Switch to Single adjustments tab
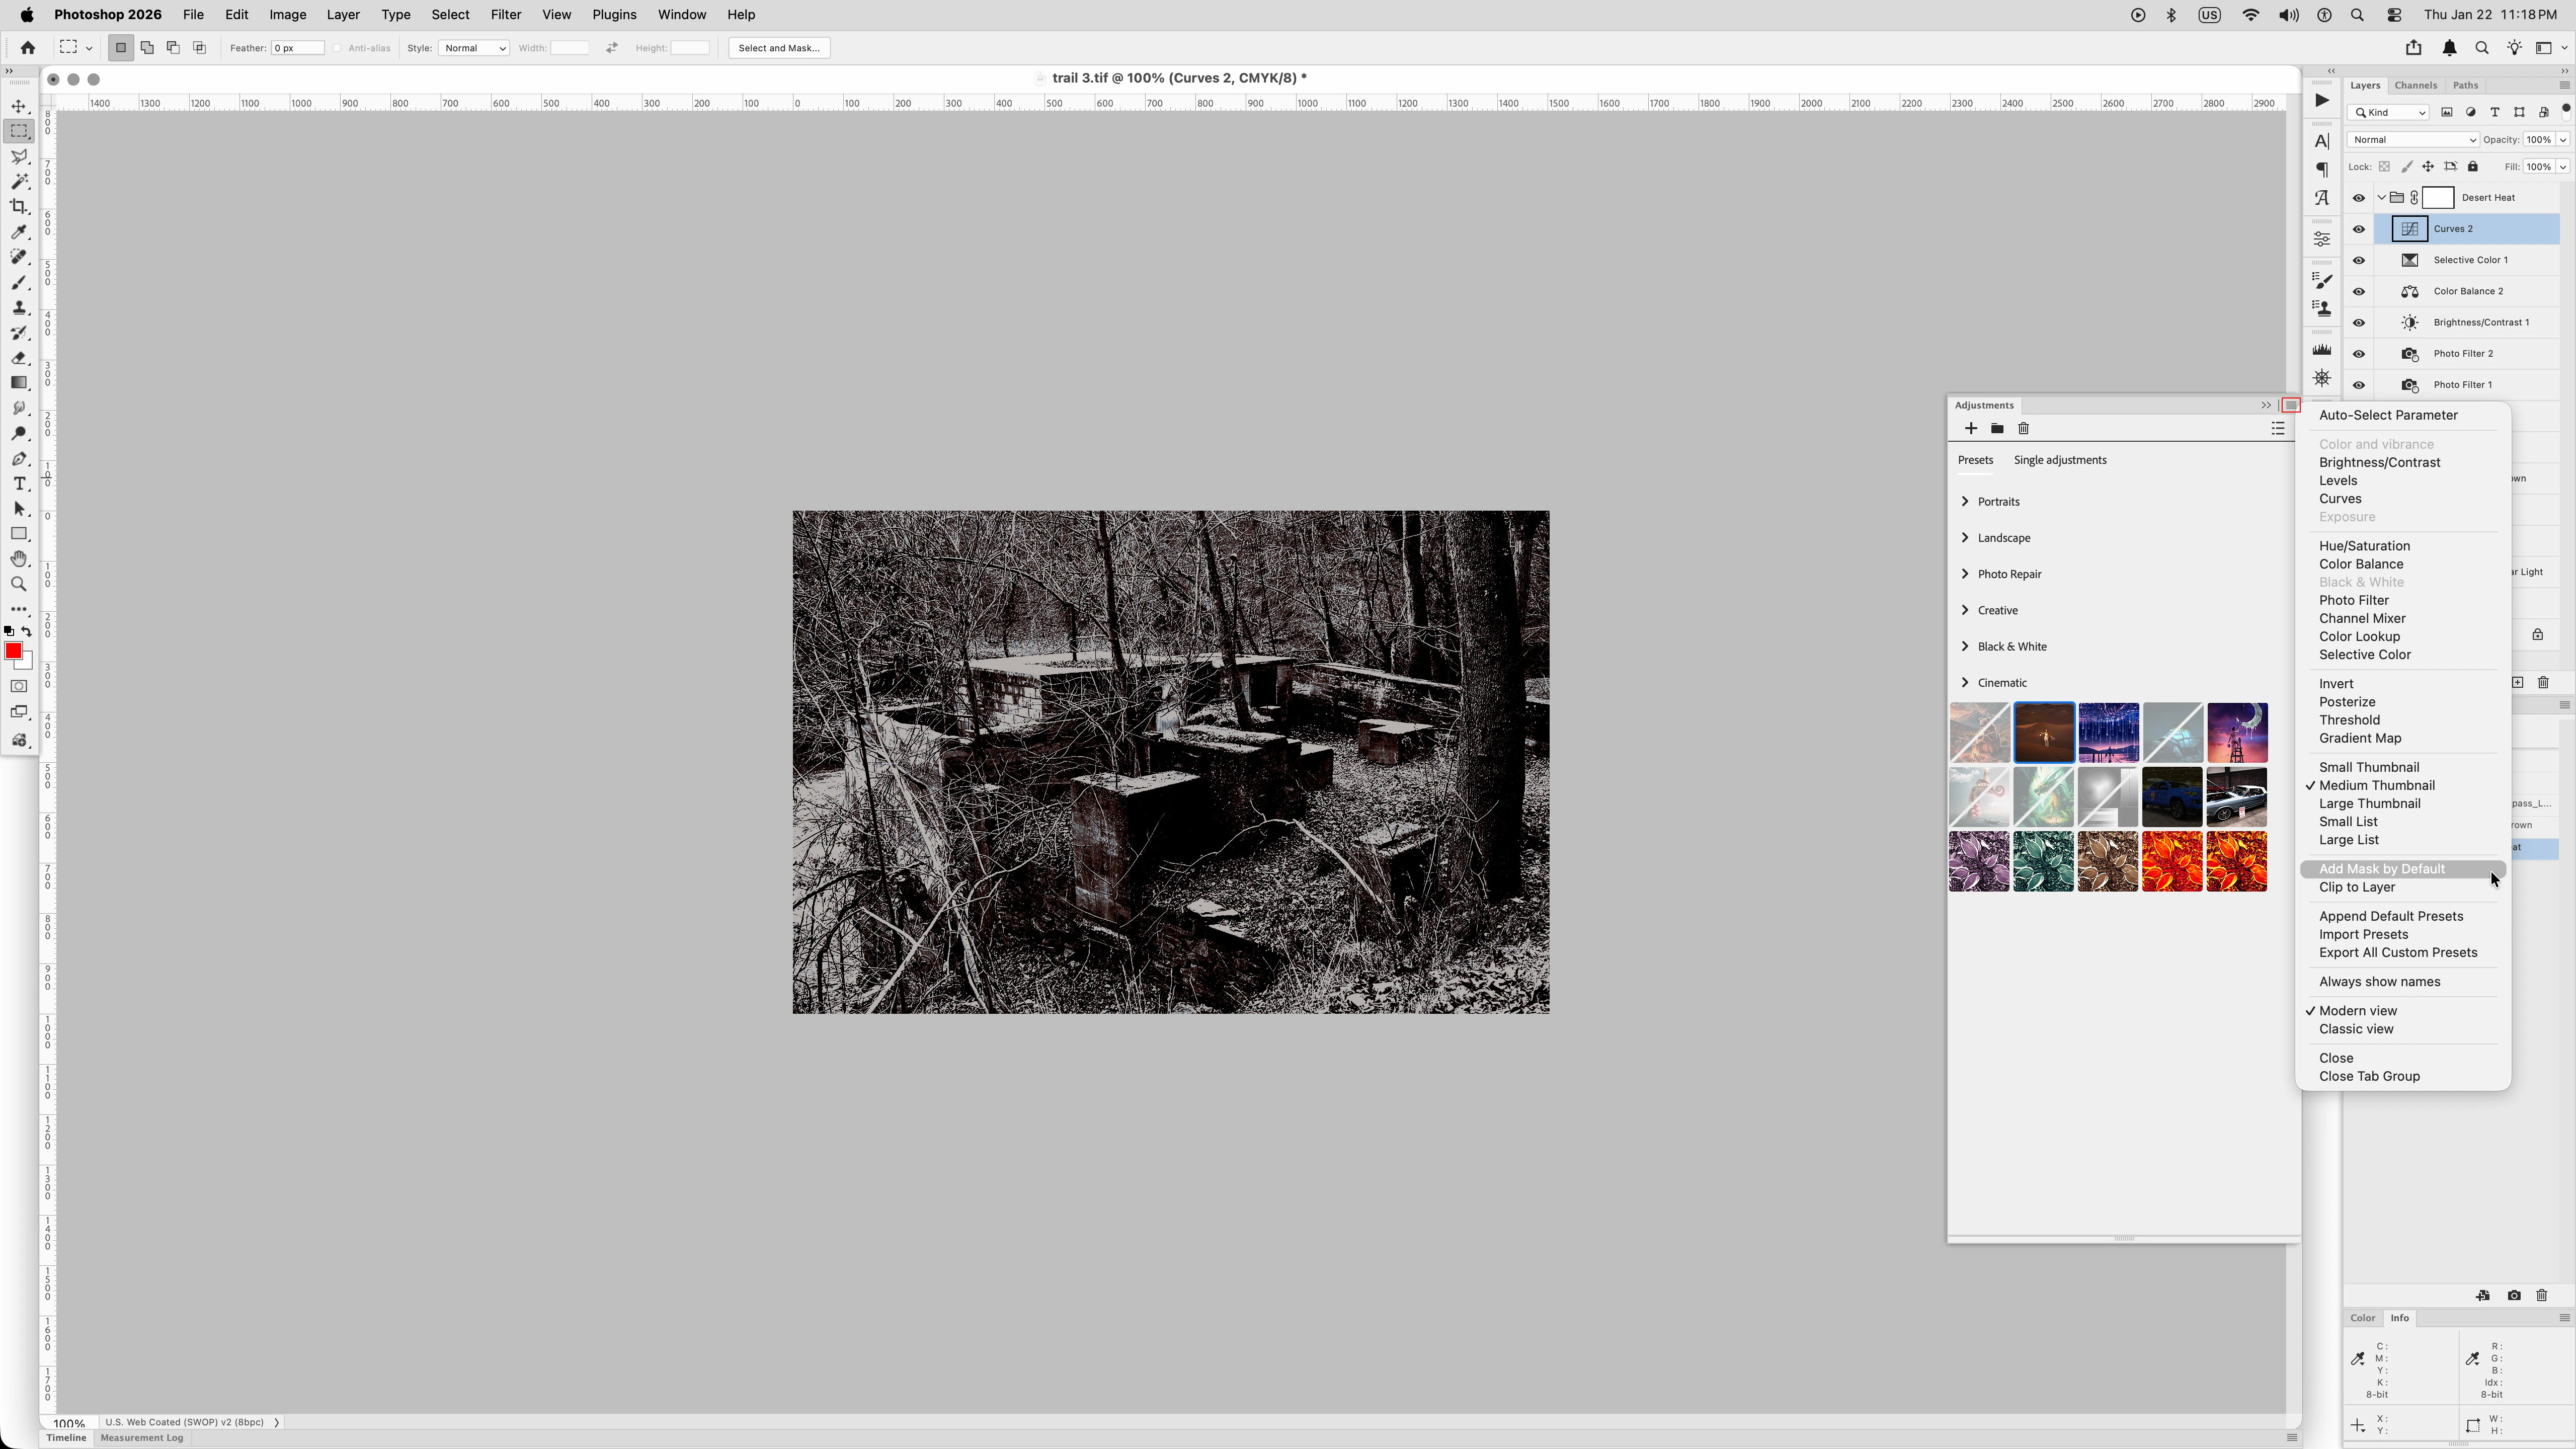The height and width of the screenshot is (1449, 2576). tap(2060, 460)
